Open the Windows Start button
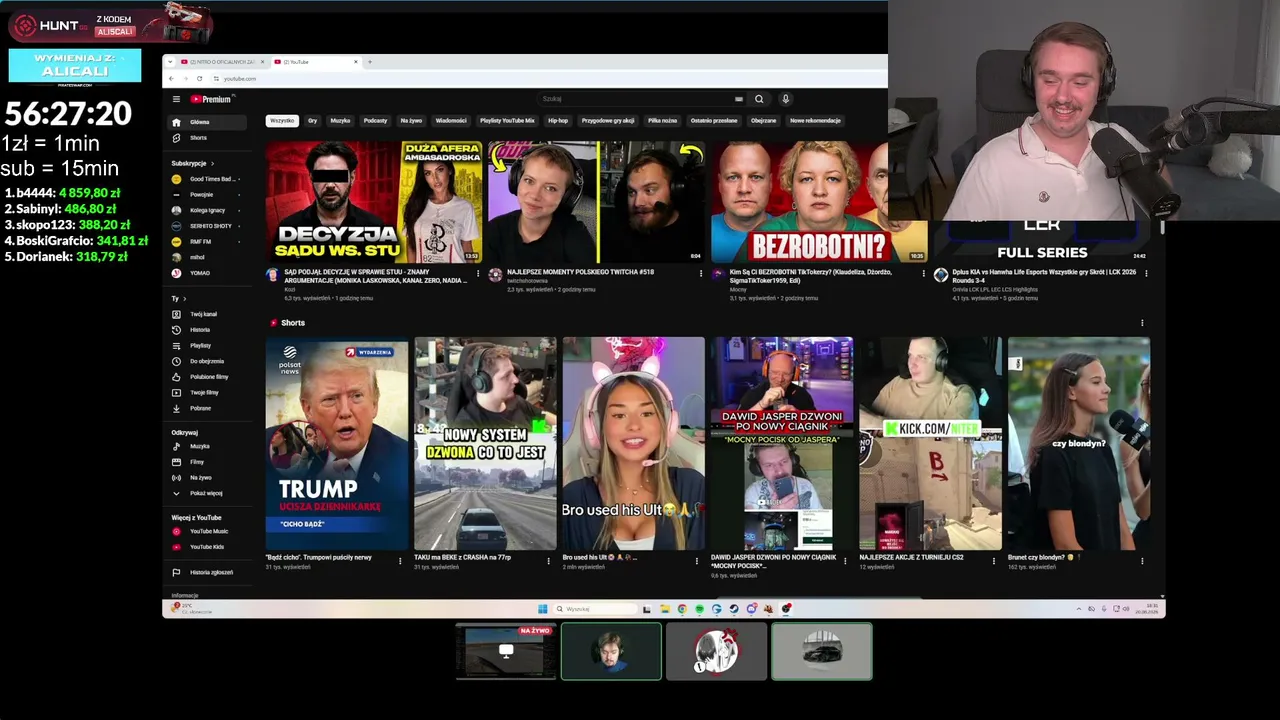Viewport: 1280px width, 720px height. pos(543,609)
